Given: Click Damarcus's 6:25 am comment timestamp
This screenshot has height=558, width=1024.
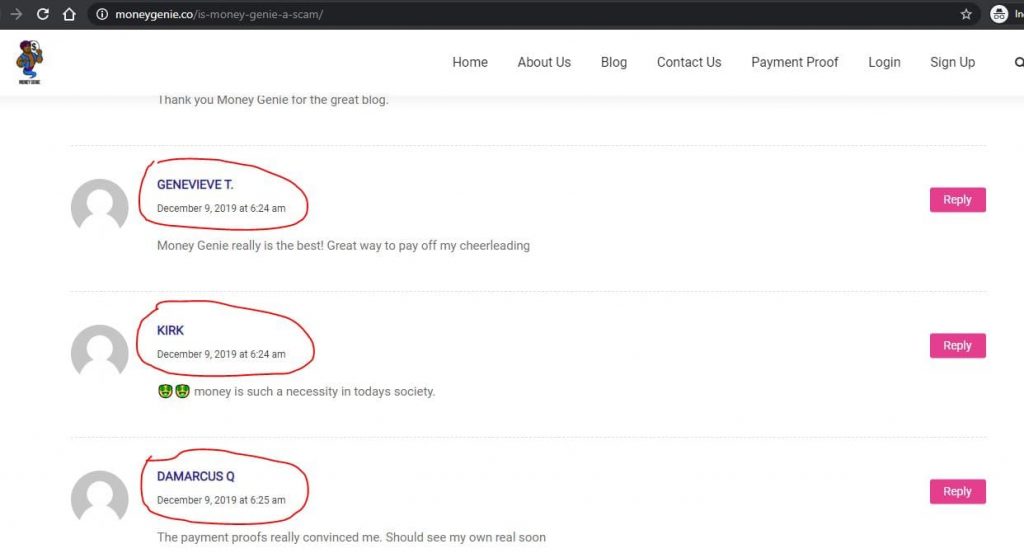Looking at the screenshot, I should 221,500.
